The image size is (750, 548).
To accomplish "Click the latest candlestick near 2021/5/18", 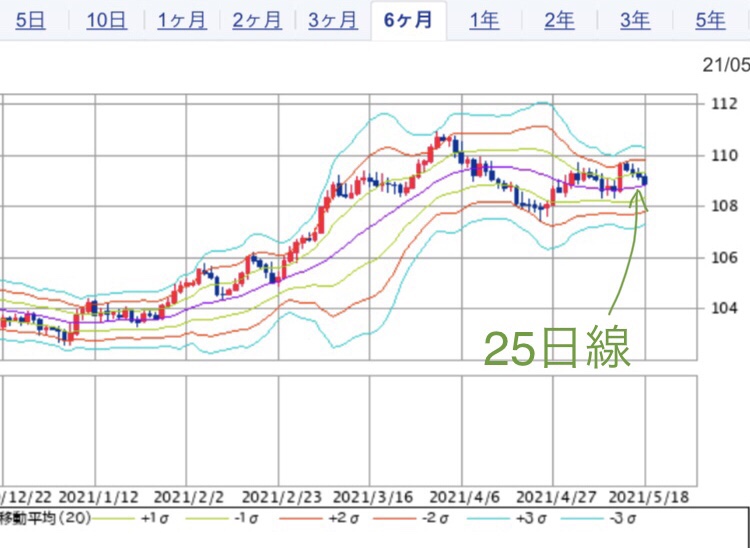I will 645,180.
